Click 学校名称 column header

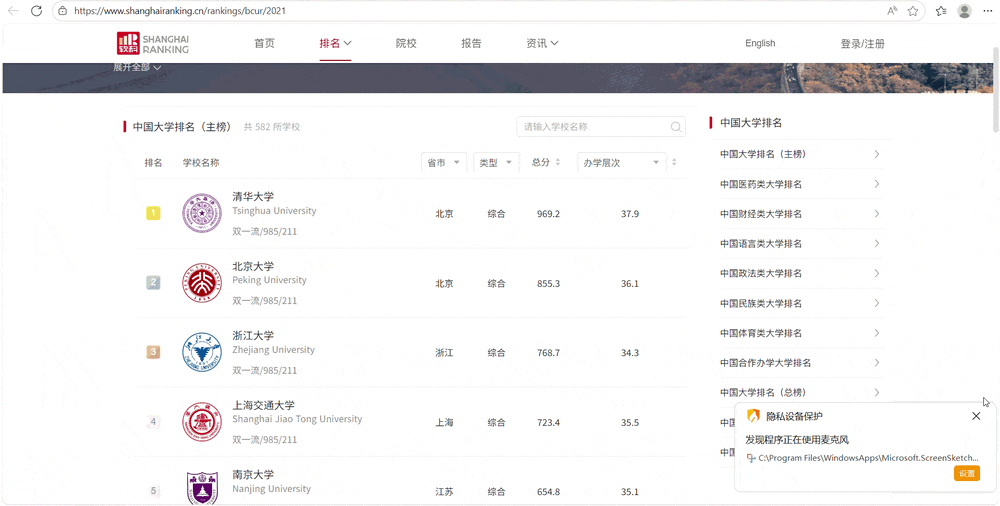(x=201, y=163)
